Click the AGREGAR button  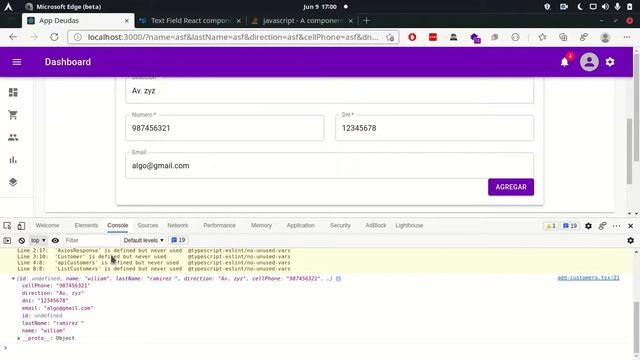[x=511, y=187]
